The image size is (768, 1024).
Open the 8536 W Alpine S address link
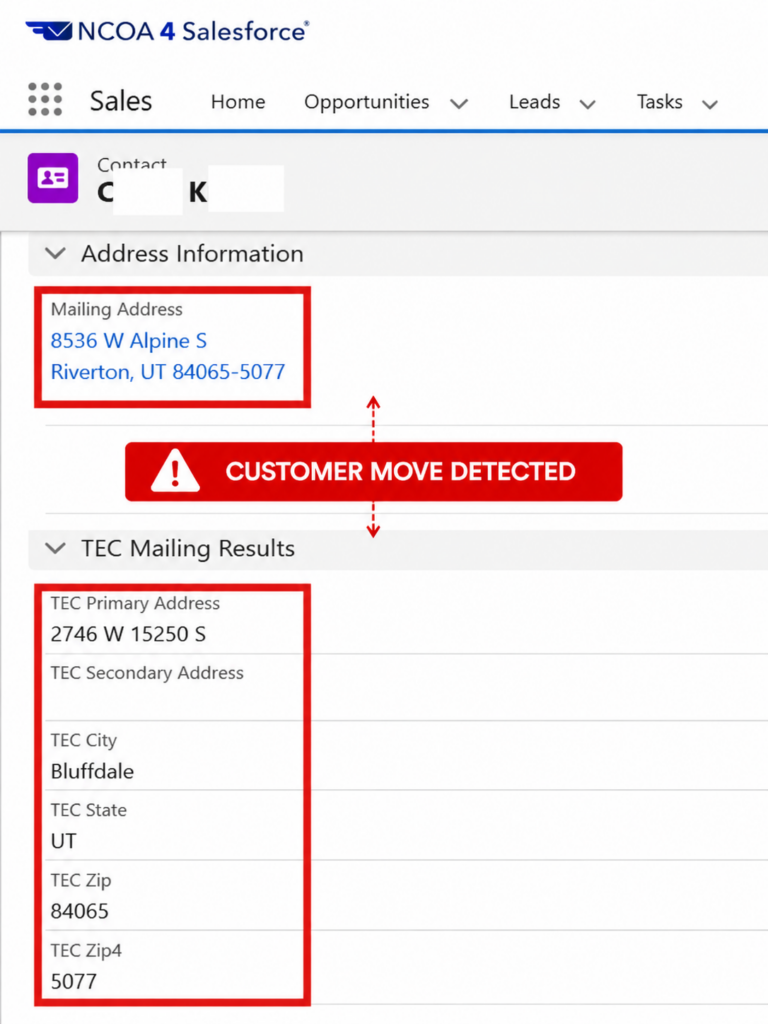129,340
